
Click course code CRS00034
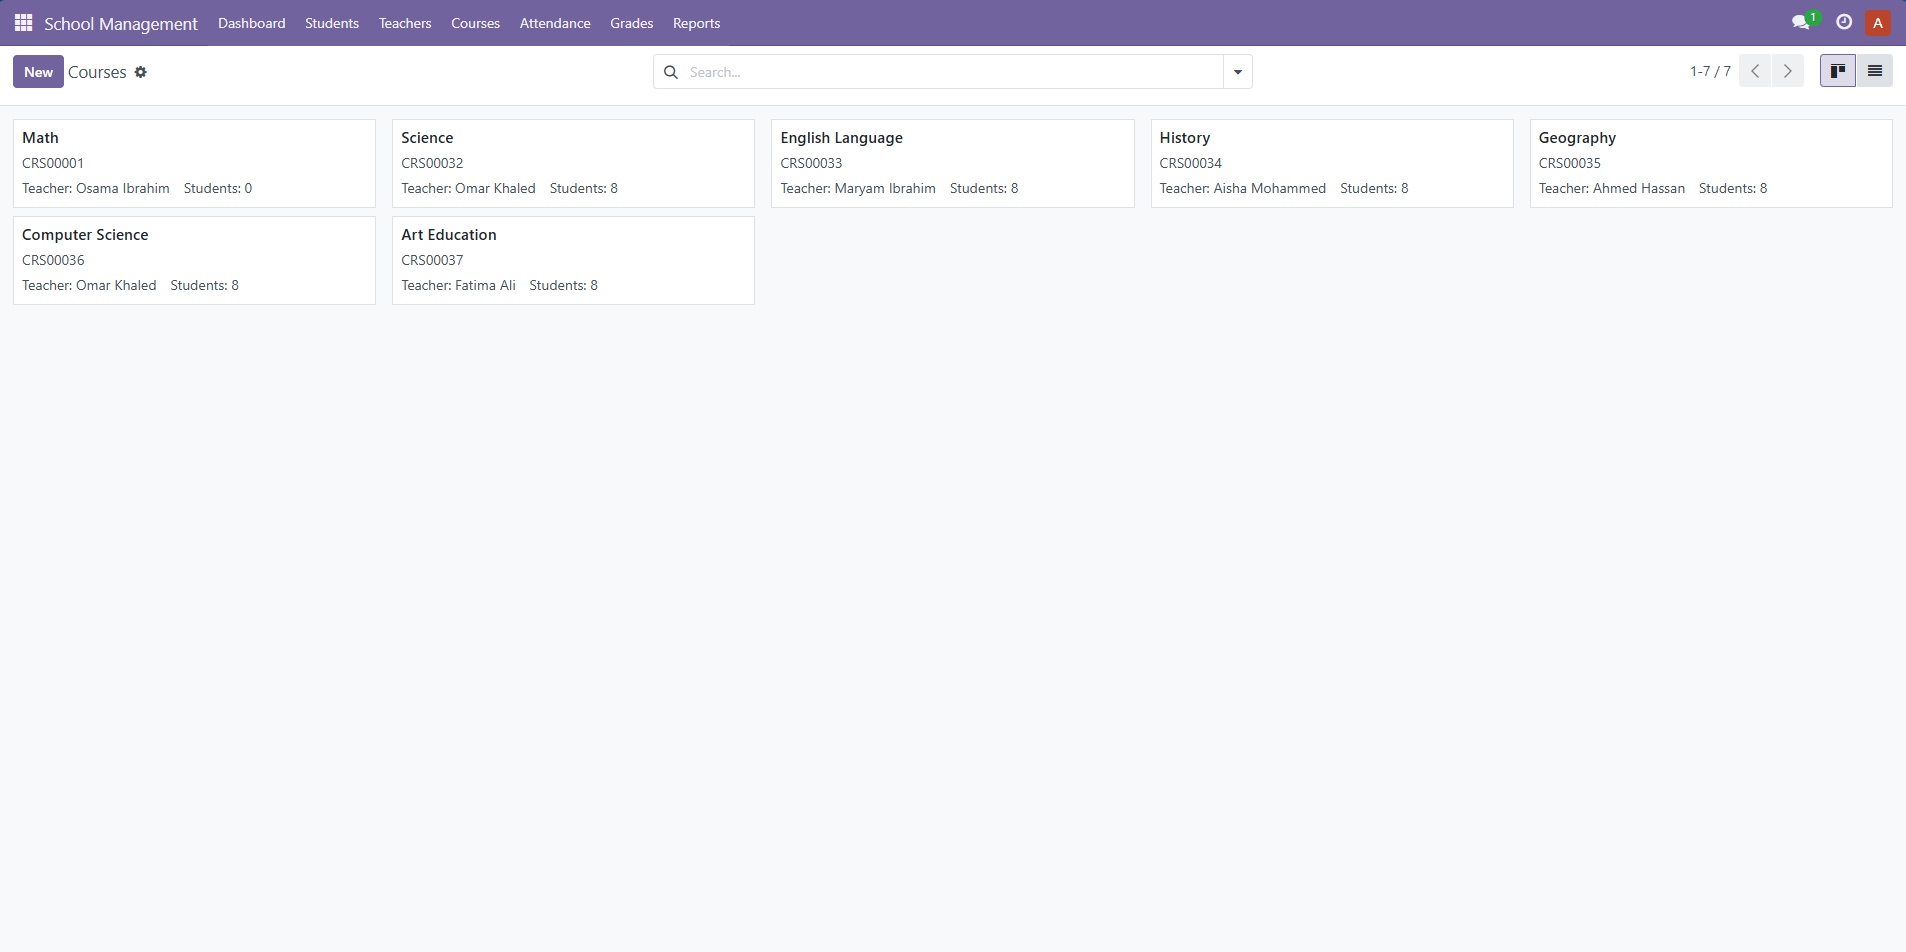click(x=1190, y=163)
